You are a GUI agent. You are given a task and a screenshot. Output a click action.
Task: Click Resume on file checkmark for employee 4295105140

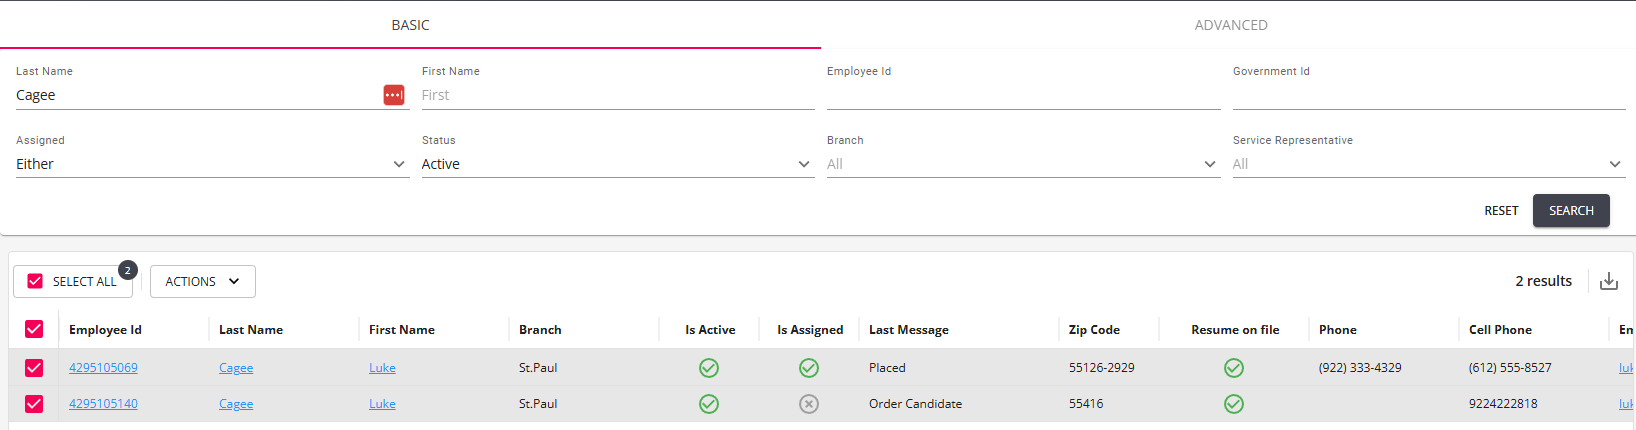1234,404
